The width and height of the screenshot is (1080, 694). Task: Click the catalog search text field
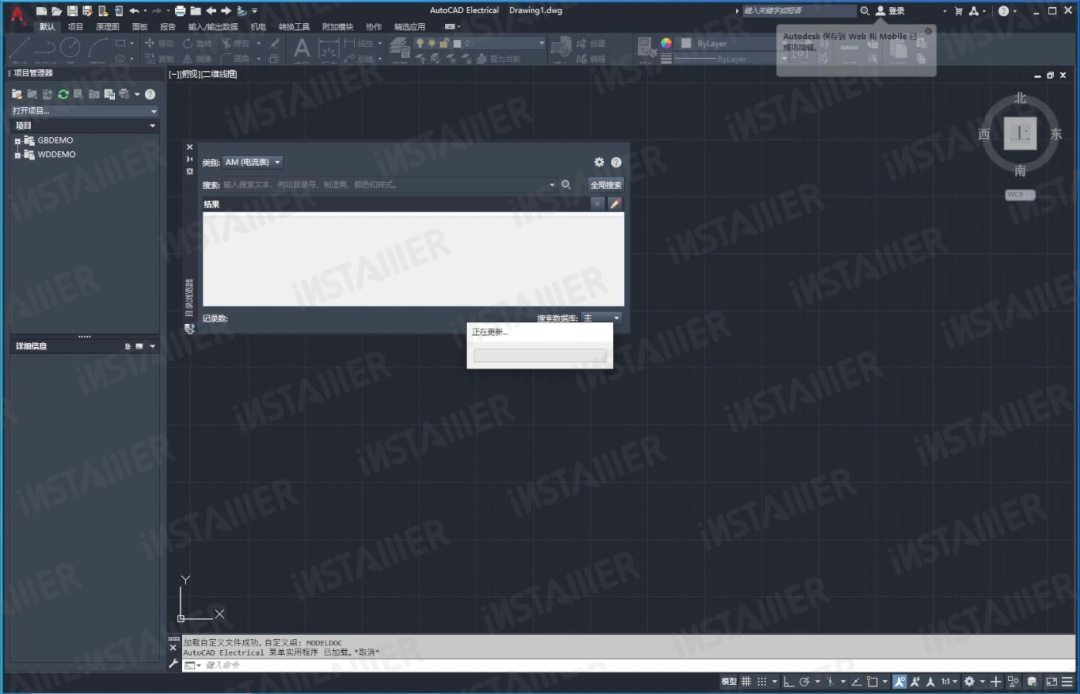[386, 185]
